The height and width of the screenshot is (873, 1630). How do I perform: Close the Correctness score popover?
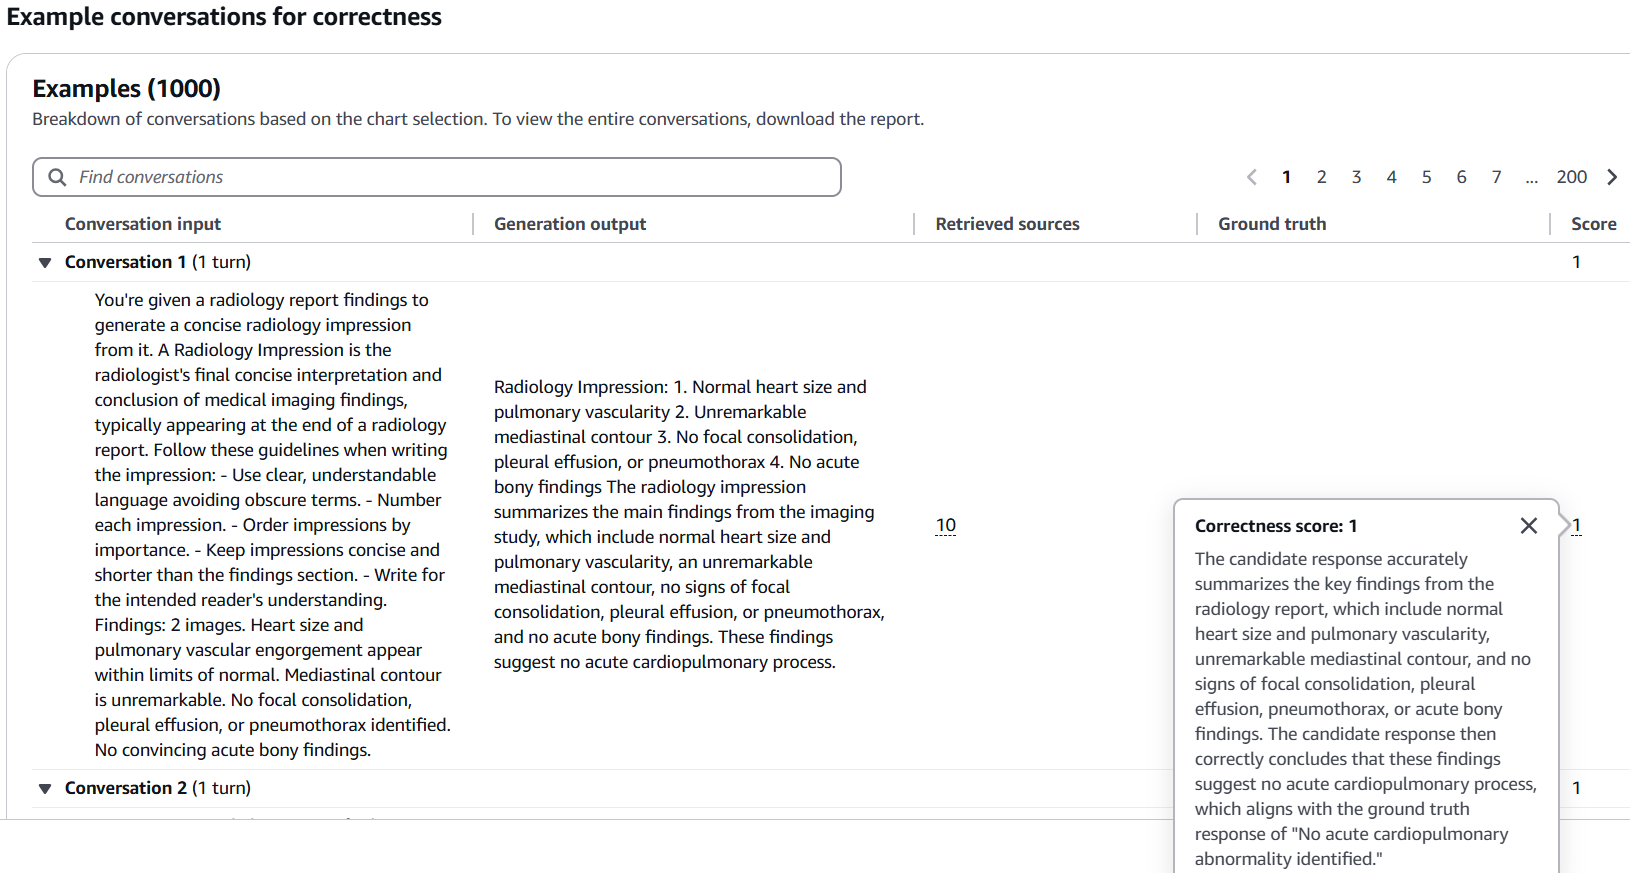tap(1528, 526)
